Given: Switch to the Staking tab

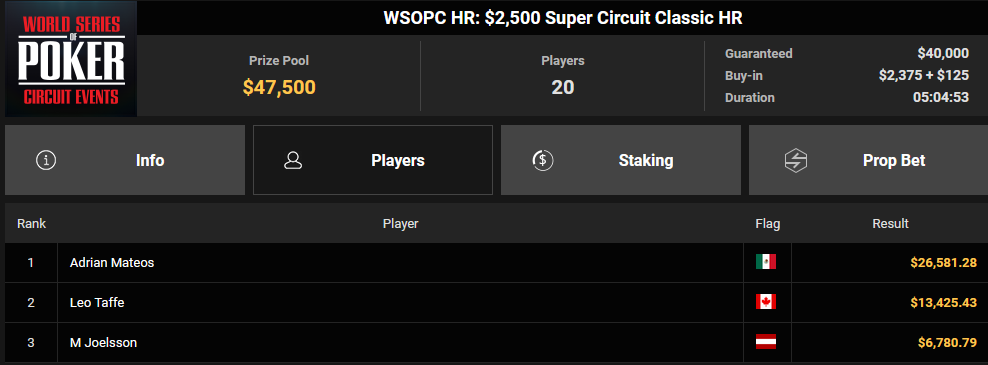Looking at the screenshot, I should click(621, 160).
